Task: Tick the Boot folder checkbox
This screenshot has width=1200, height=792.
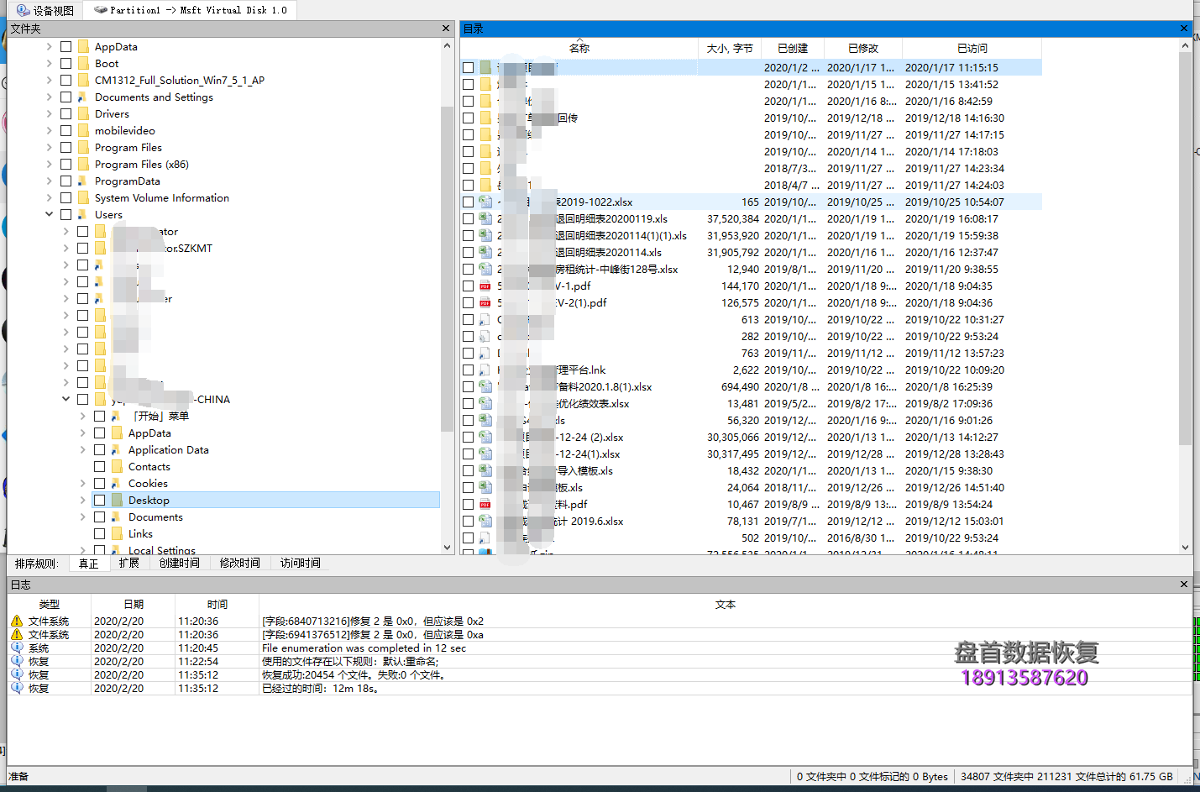Action: pos(66,63)
